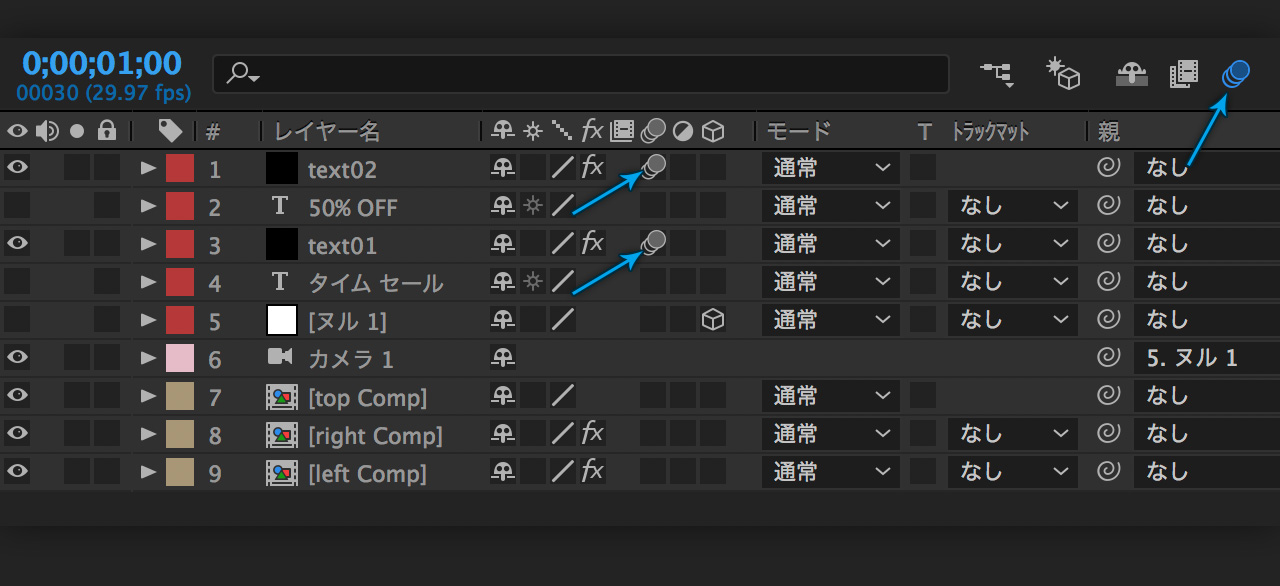Screen dimensions: 1280x586
Task: Toggle motion blur switch on text02 layer
Action: tap(653, 167)
